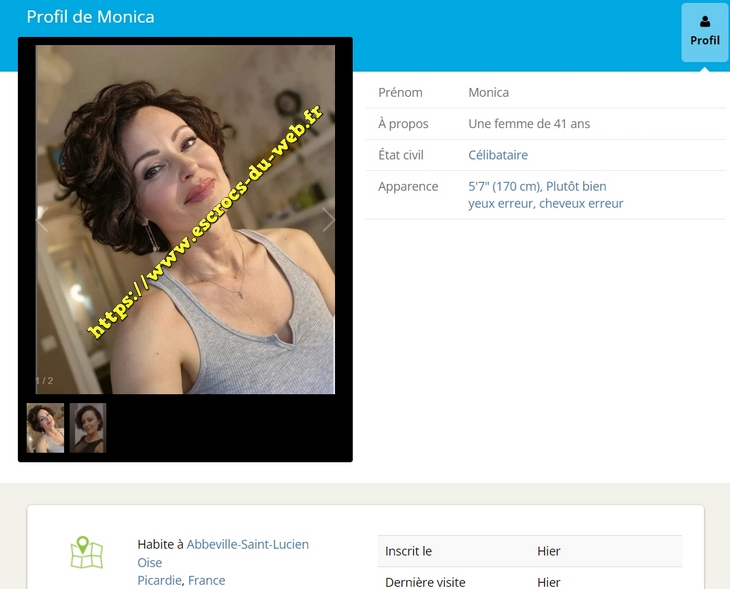This screenshot has width=730, height=589.
Task: Select the first photo thumbnail
Action: tap(45, 428)
